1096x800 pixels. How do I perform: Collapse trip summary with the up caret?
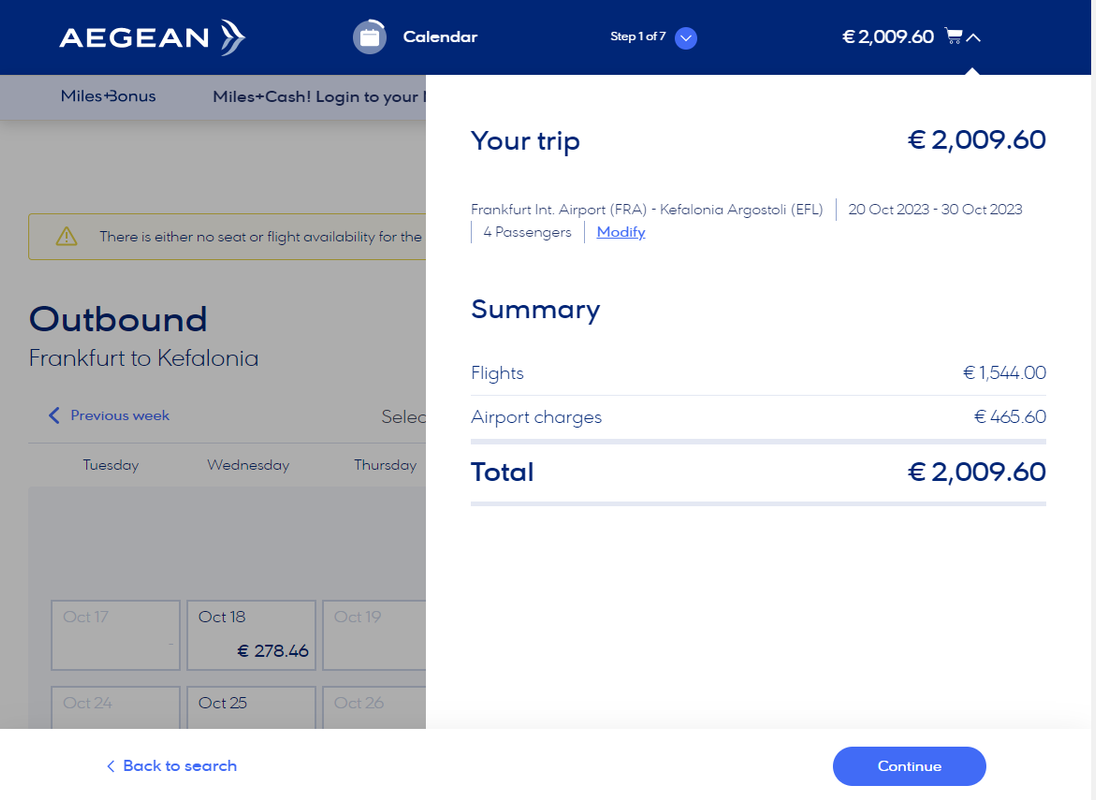pyautogui.click(x=974, y=38)
